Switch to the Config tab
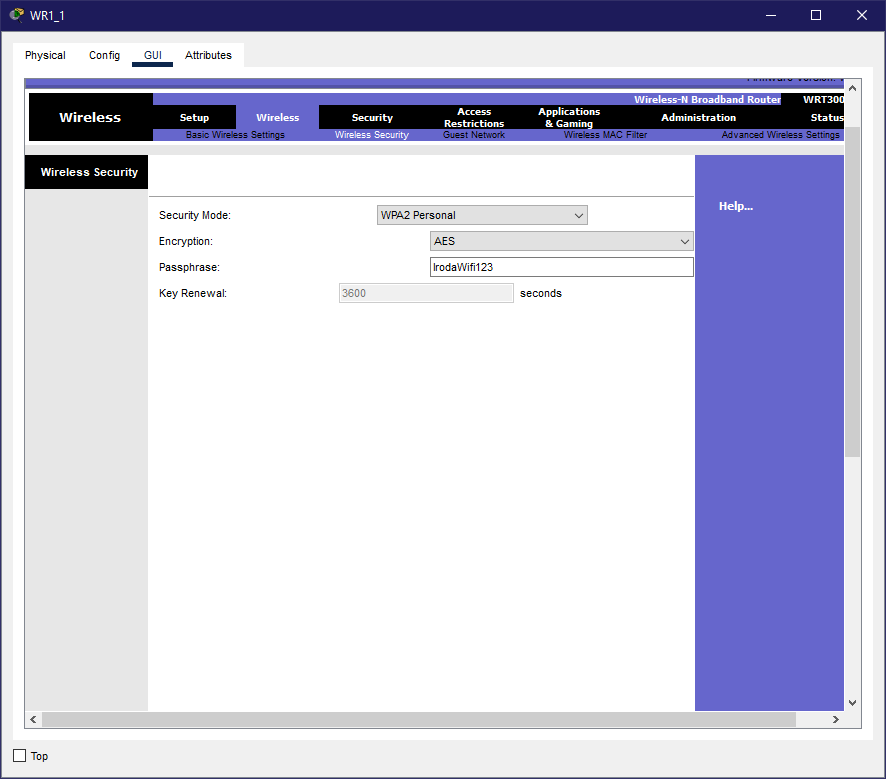886x779 pixels. click(x=104, y=55)
